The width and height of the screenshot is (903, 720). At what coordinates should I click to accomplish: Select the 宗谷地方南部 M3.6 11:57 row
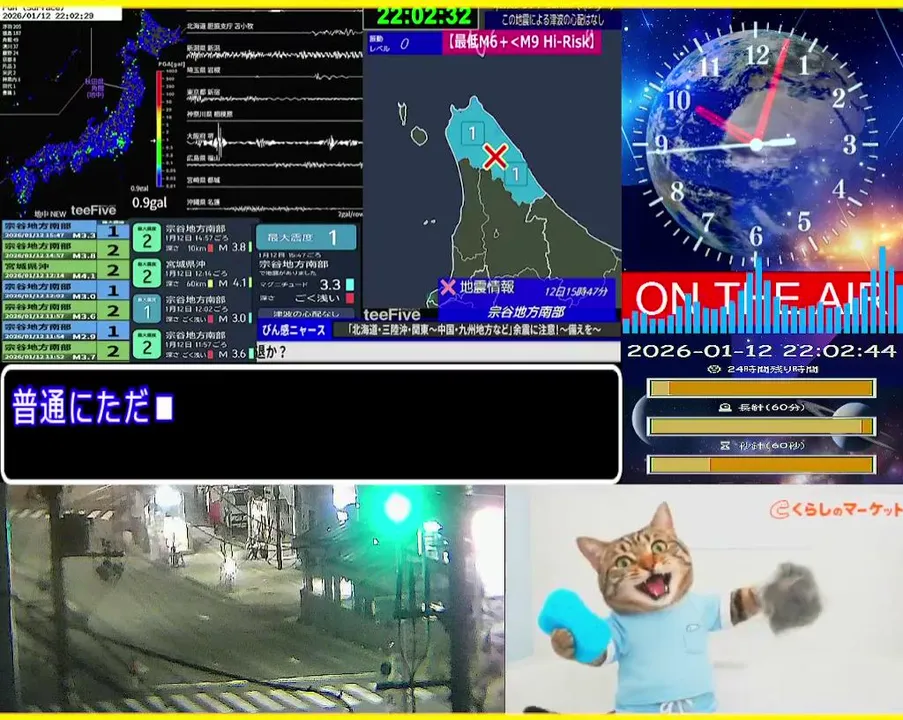tap(66, 310)
